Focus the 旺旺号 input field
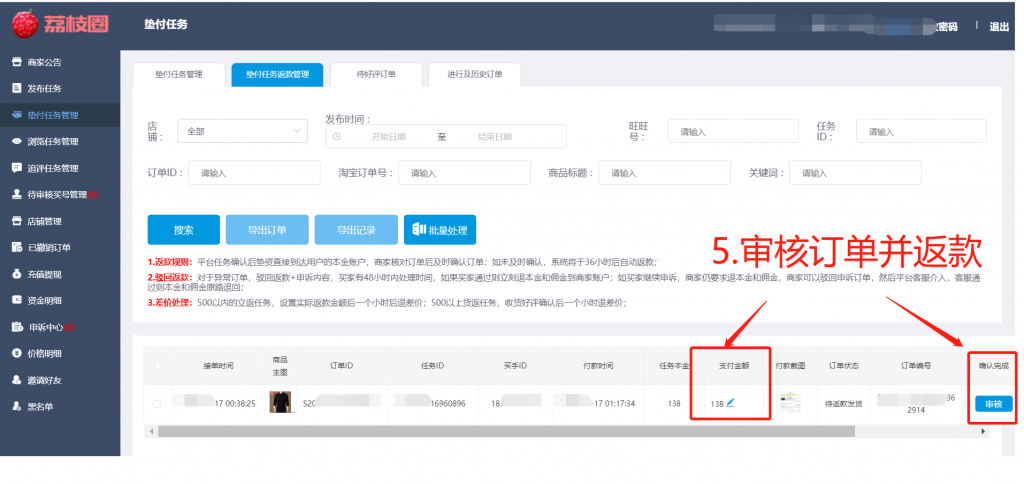Viewport: 1024px width, 484px height. click(733, 131)
